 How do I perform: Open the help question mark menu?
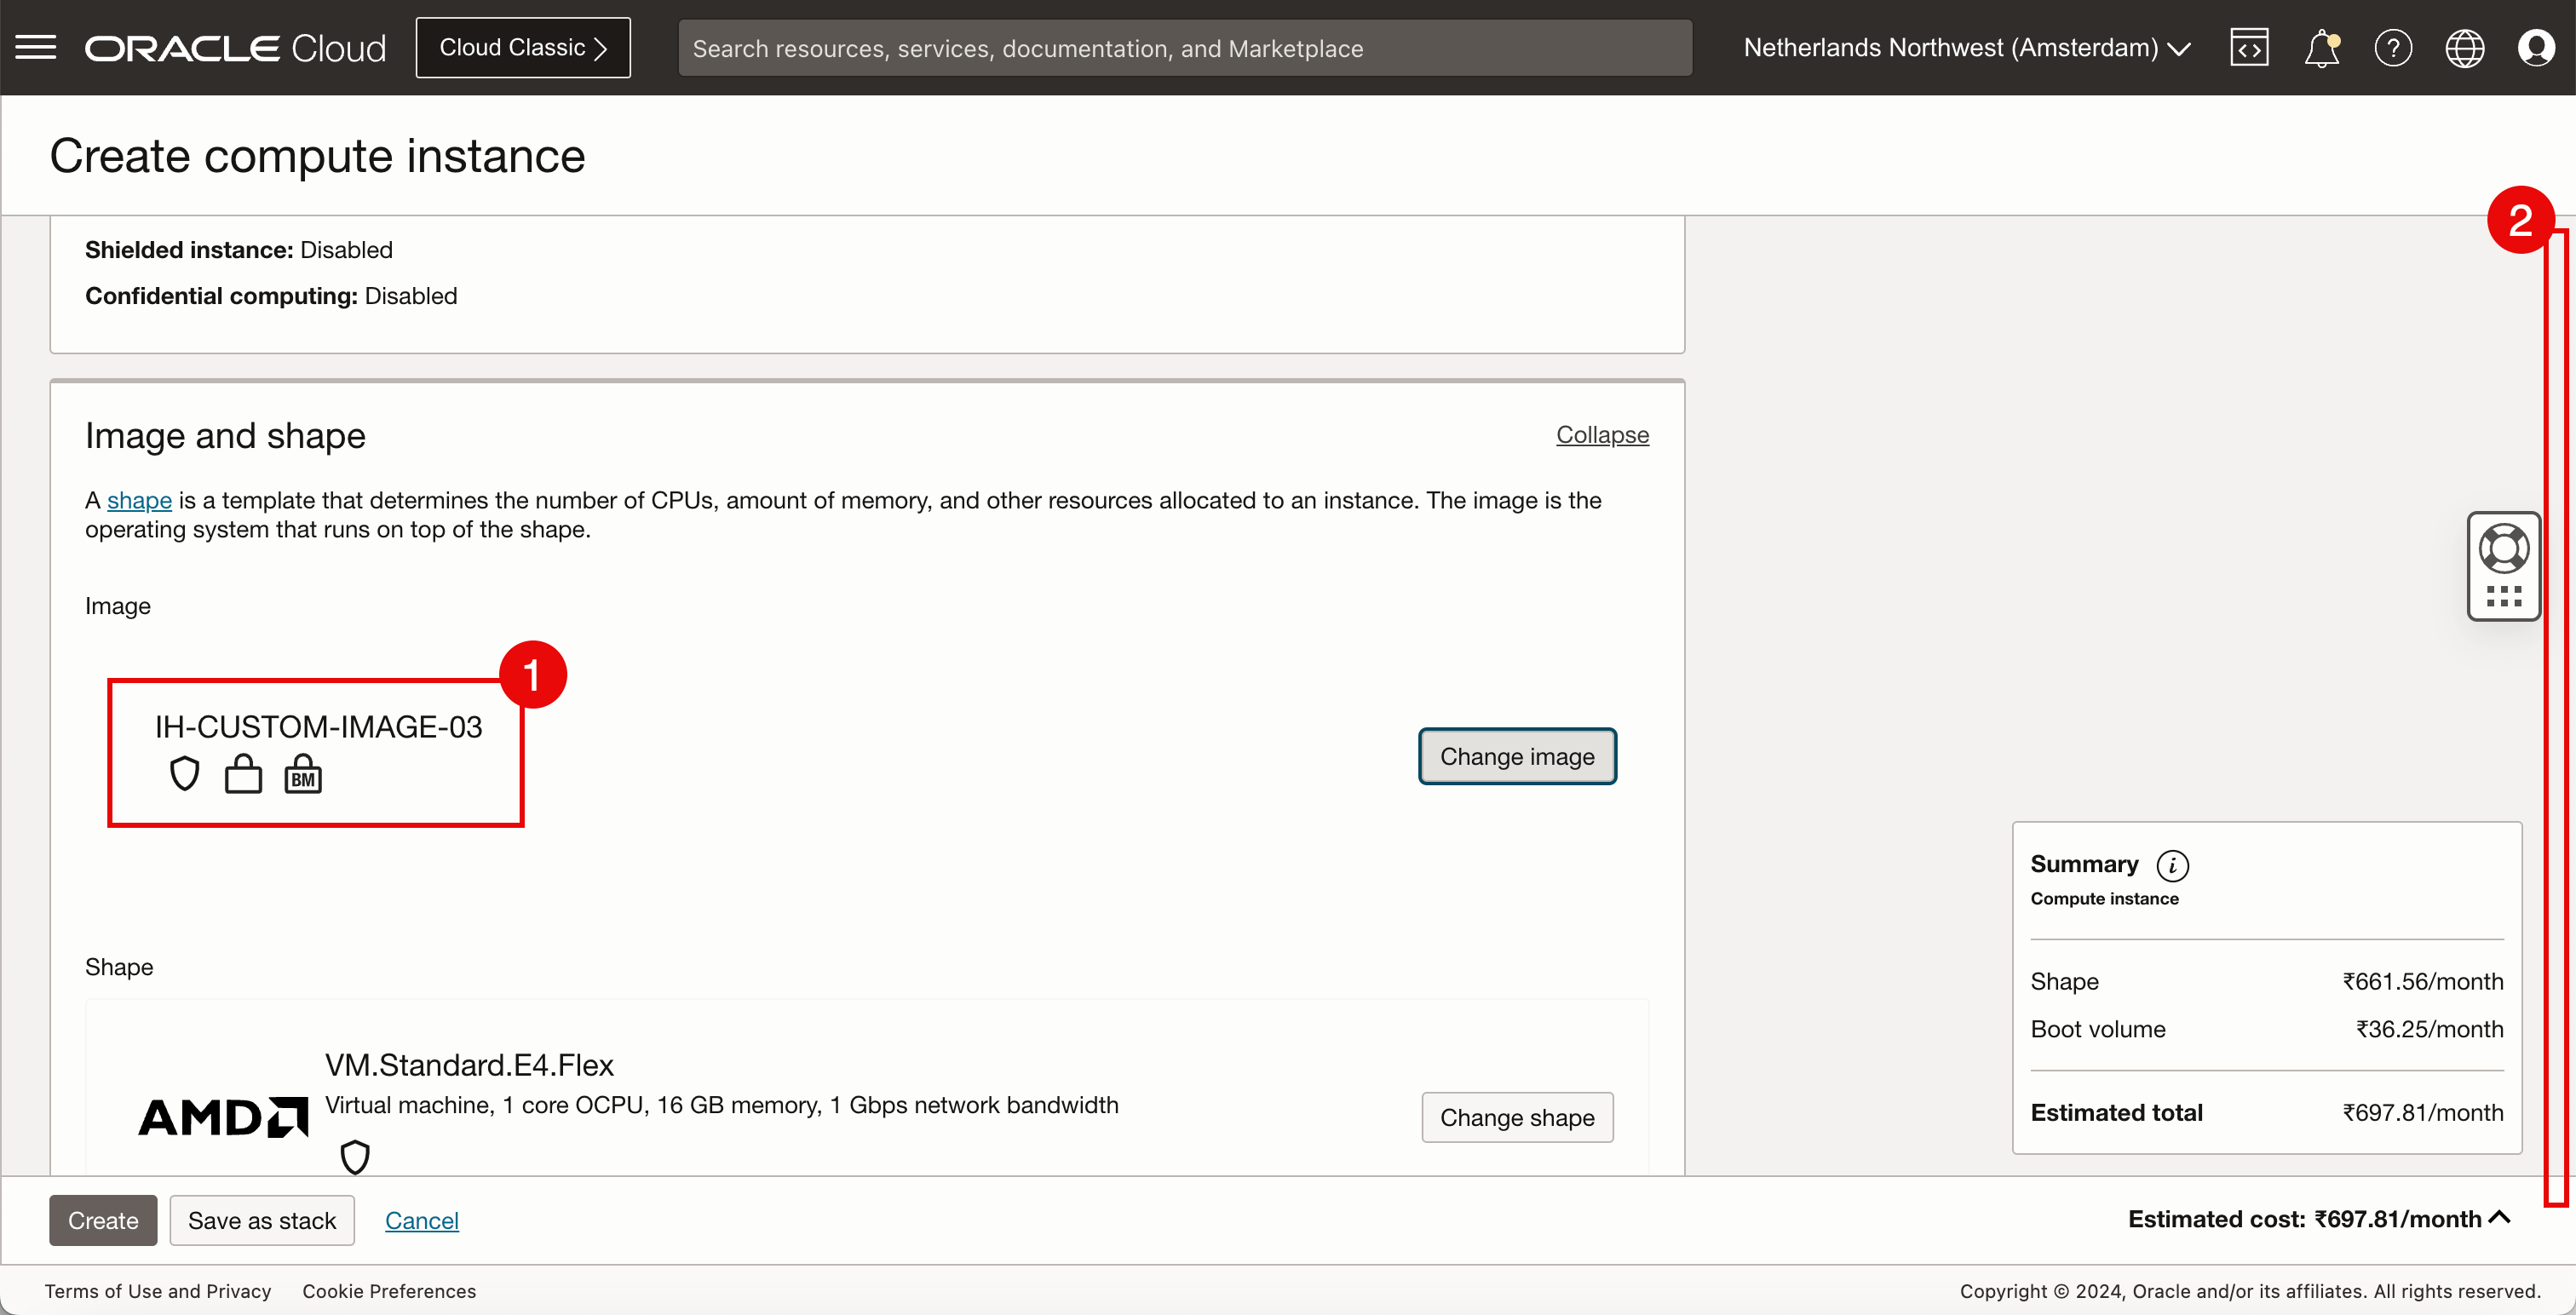coord(2393,47)
